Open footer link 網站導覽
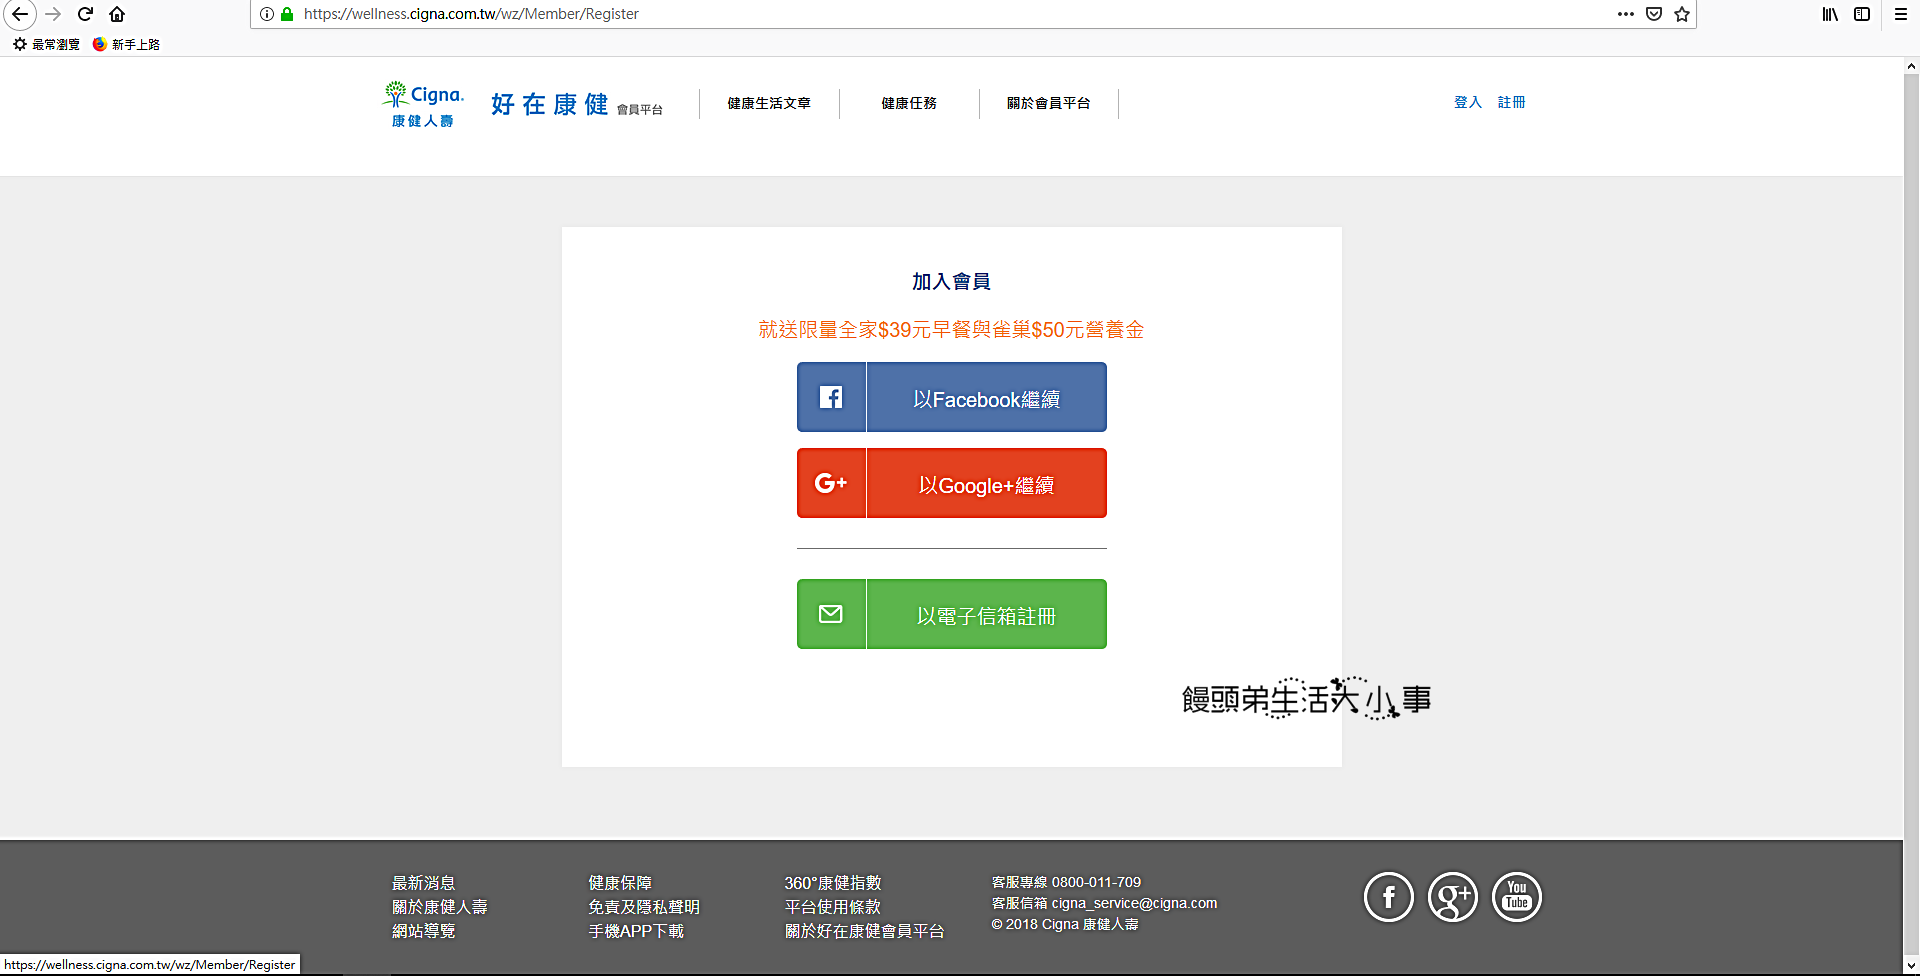Viewport: 1920px width, 976px height. pos(424,931)
